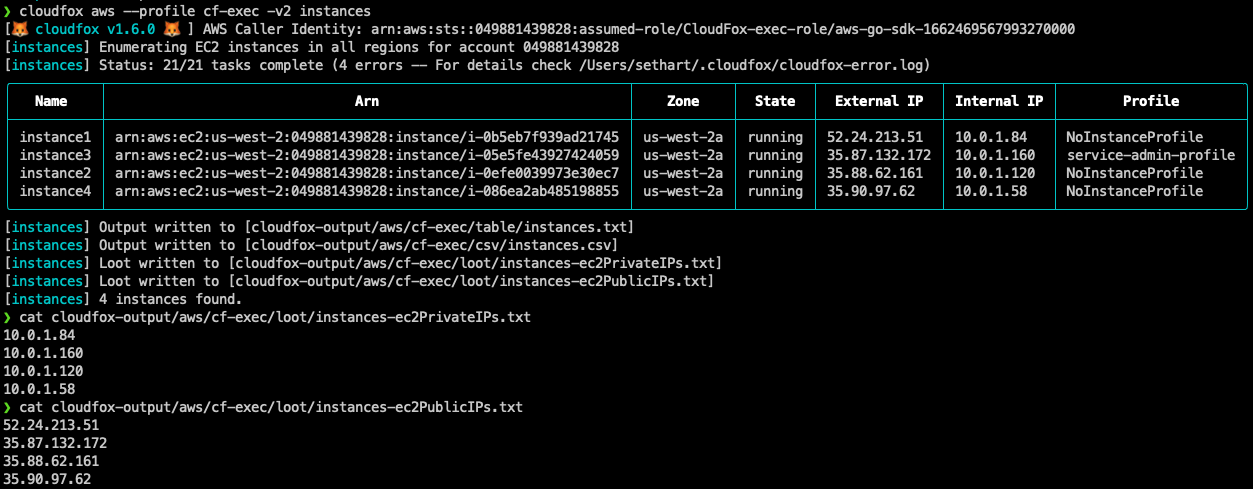Click the ARN ending i-086ea2ab485198855
Screen dimensions: 1253x489
tap(367, 191)
